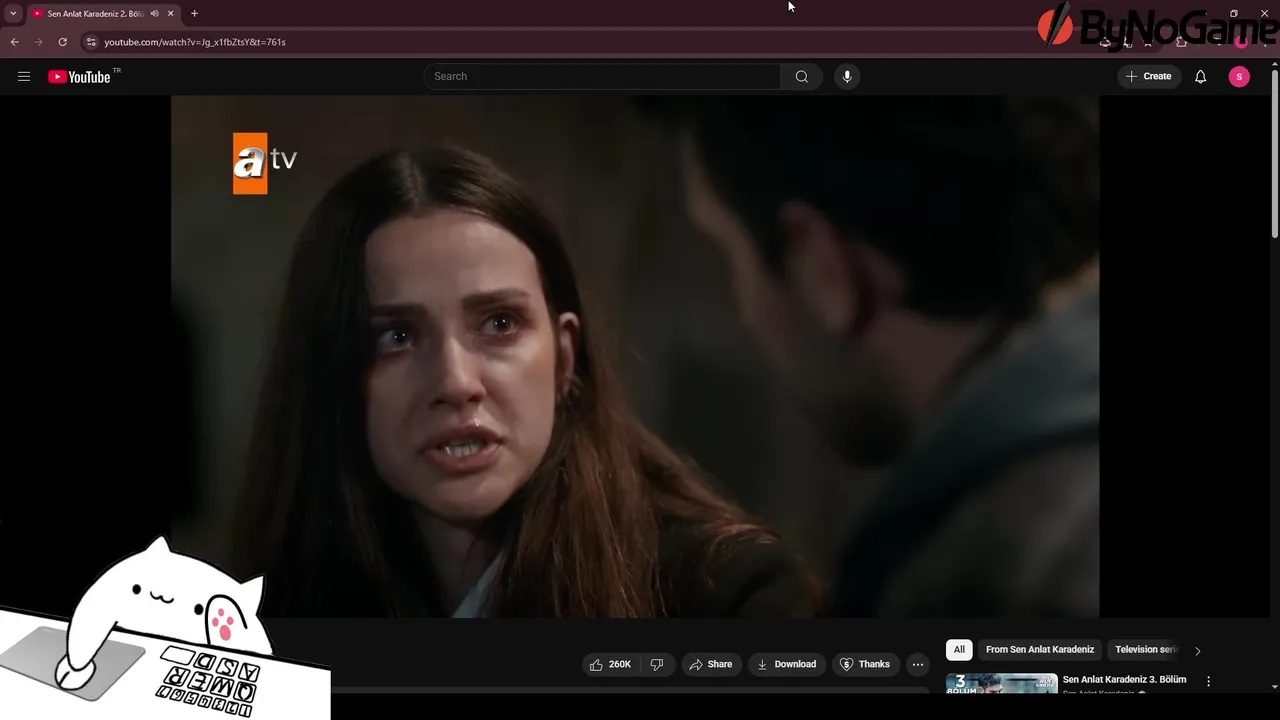Send a Thanks to the creator
Viewport: 1280px width, 720px height.
point(865,664)
